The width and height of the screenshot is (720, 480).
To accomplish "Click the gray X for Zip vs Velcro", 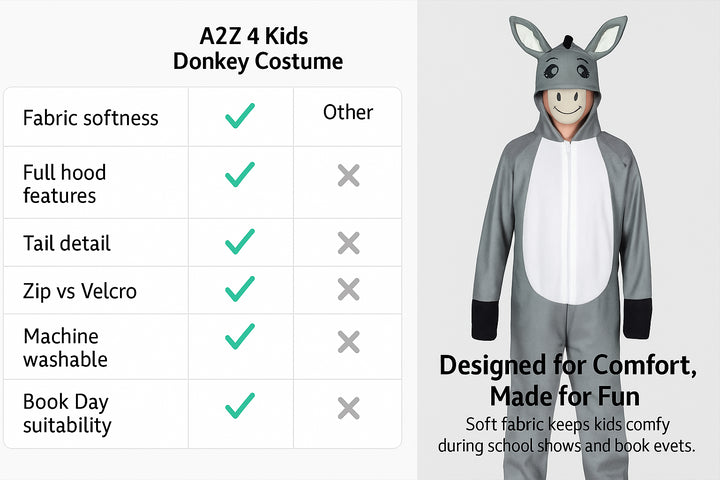I will coord(349,289).
